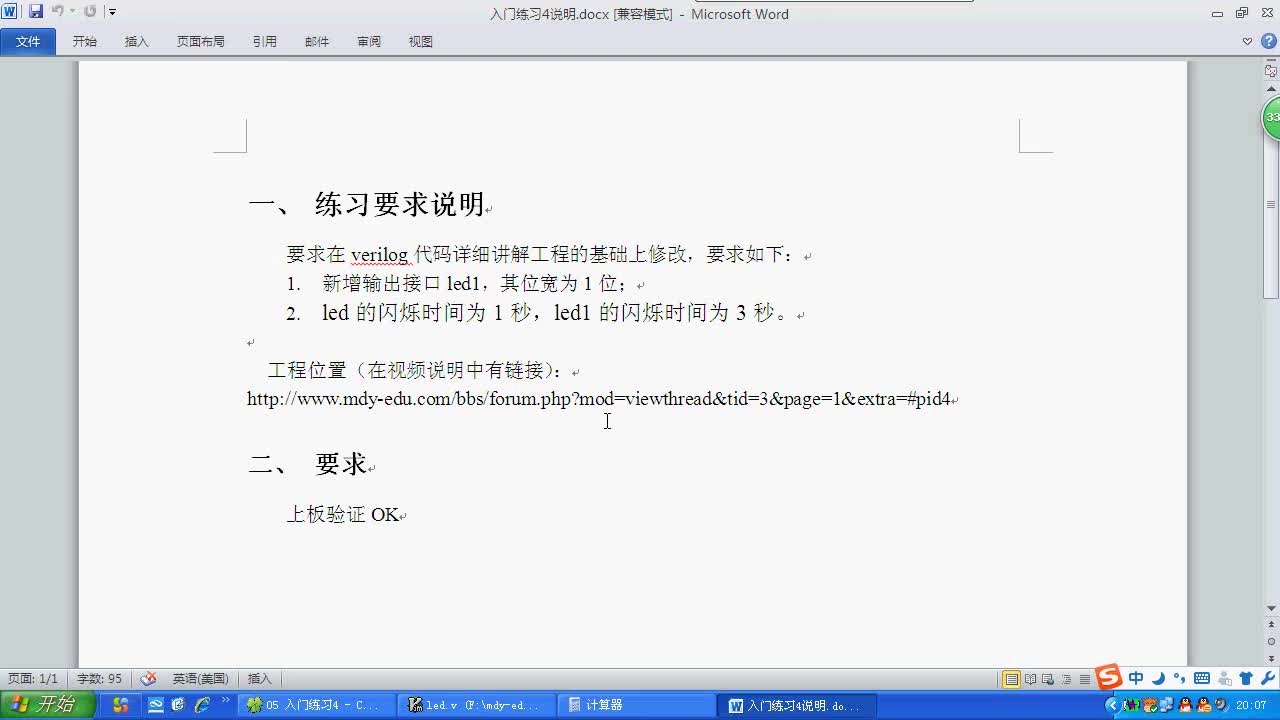Click the Save icon in Quick Access Toolbar
The image size is (1280, 720).
(x=35, y=12)
